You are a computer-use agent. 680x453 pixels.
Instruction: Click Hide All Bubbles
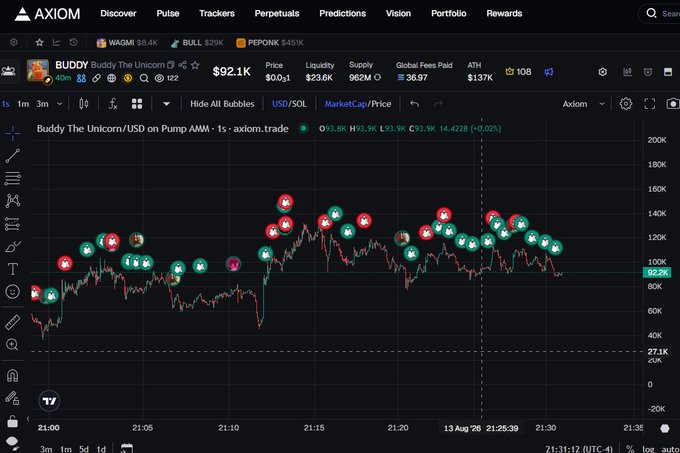222,104
